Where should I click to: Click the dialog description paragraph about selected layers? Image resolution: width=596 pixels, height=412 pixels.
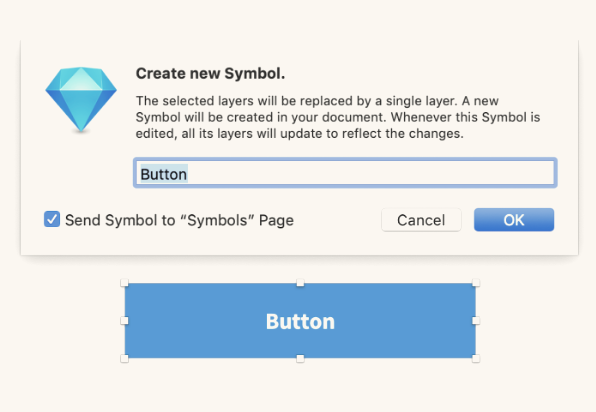coord(338,117)
